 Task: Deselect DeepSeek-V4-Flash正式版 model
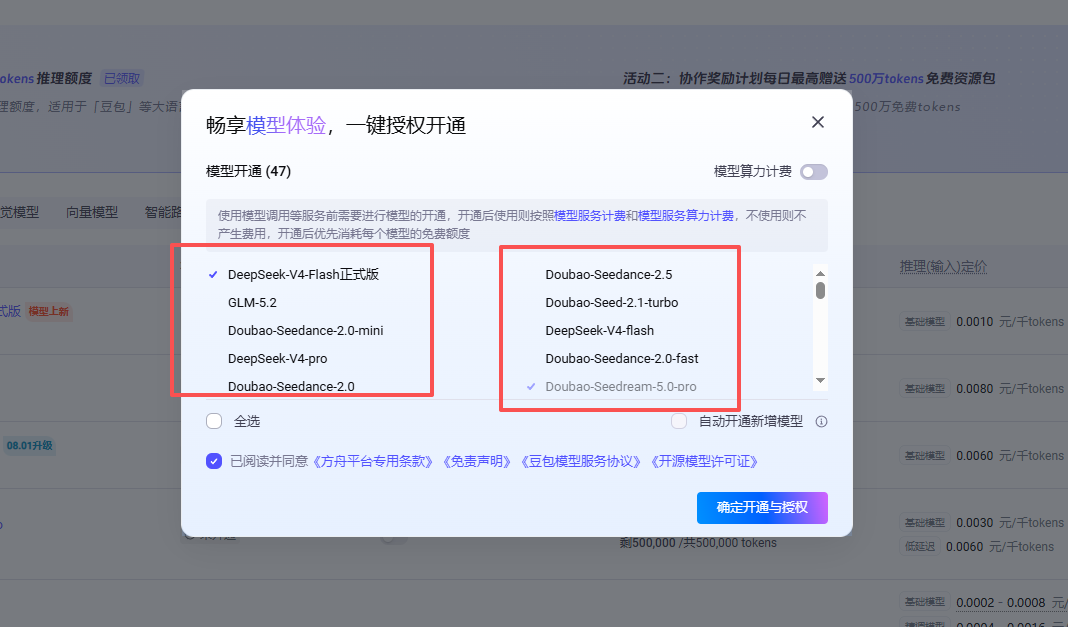coord(303,274)
